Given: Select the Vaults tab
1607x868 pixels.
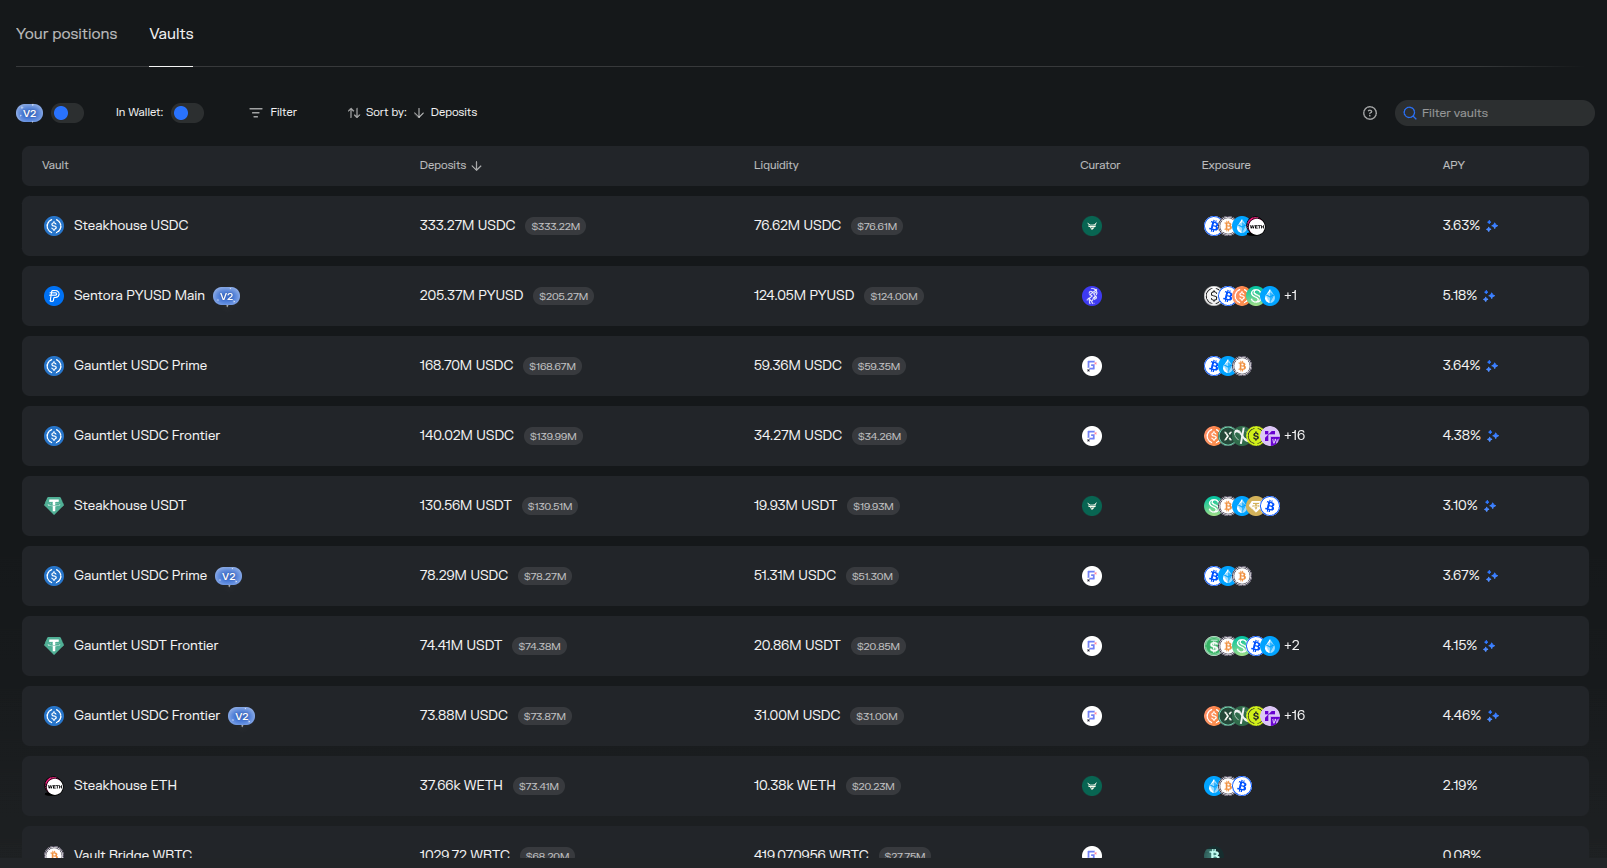Looking at the screenshot, I should [x=171, y=34].
